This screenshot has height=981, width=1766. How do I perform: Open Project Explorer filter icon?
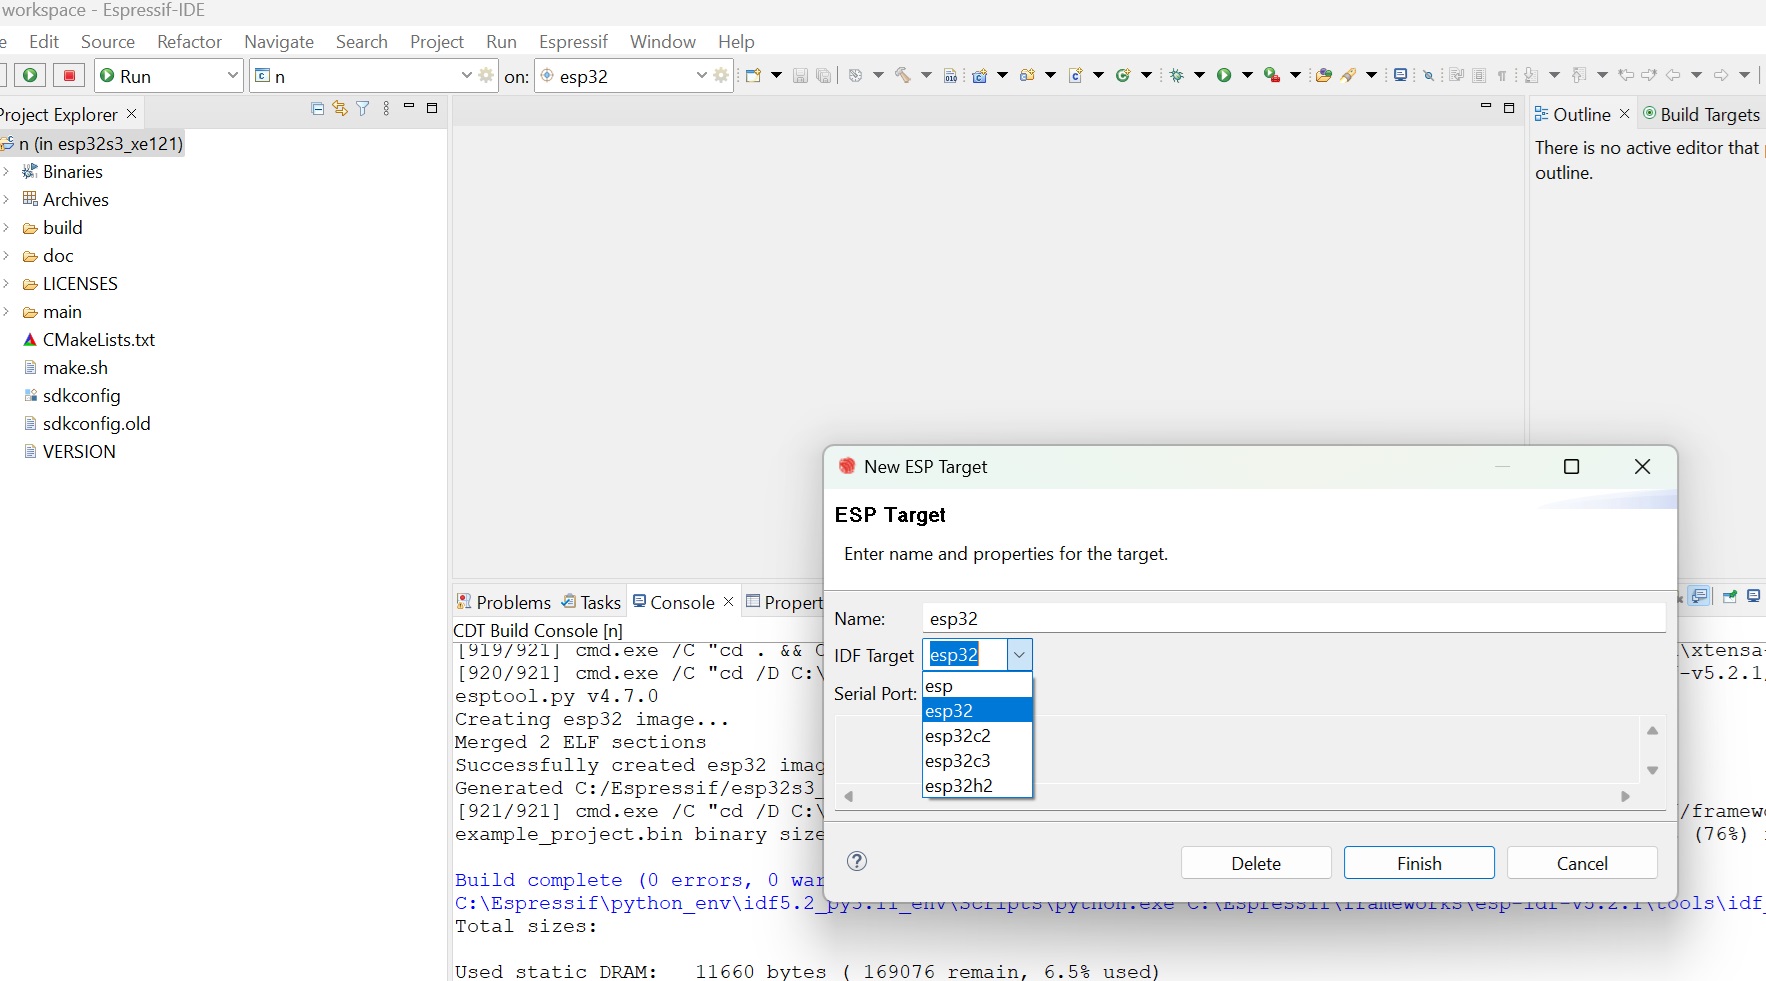tap(363, 108)
